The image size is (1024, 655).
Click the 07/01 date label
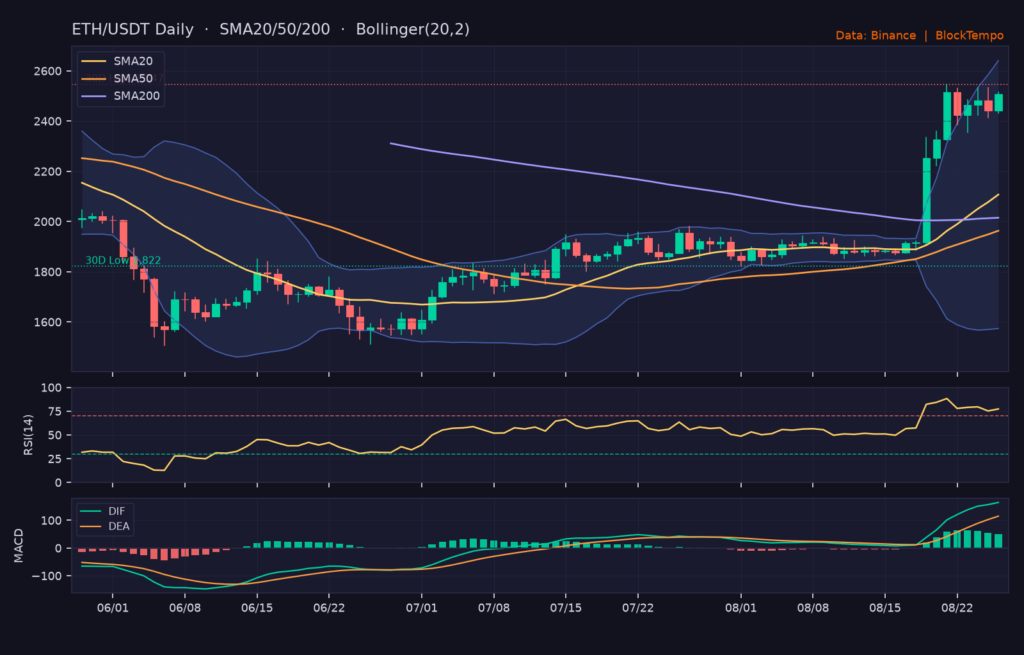(x=421, y=608)
